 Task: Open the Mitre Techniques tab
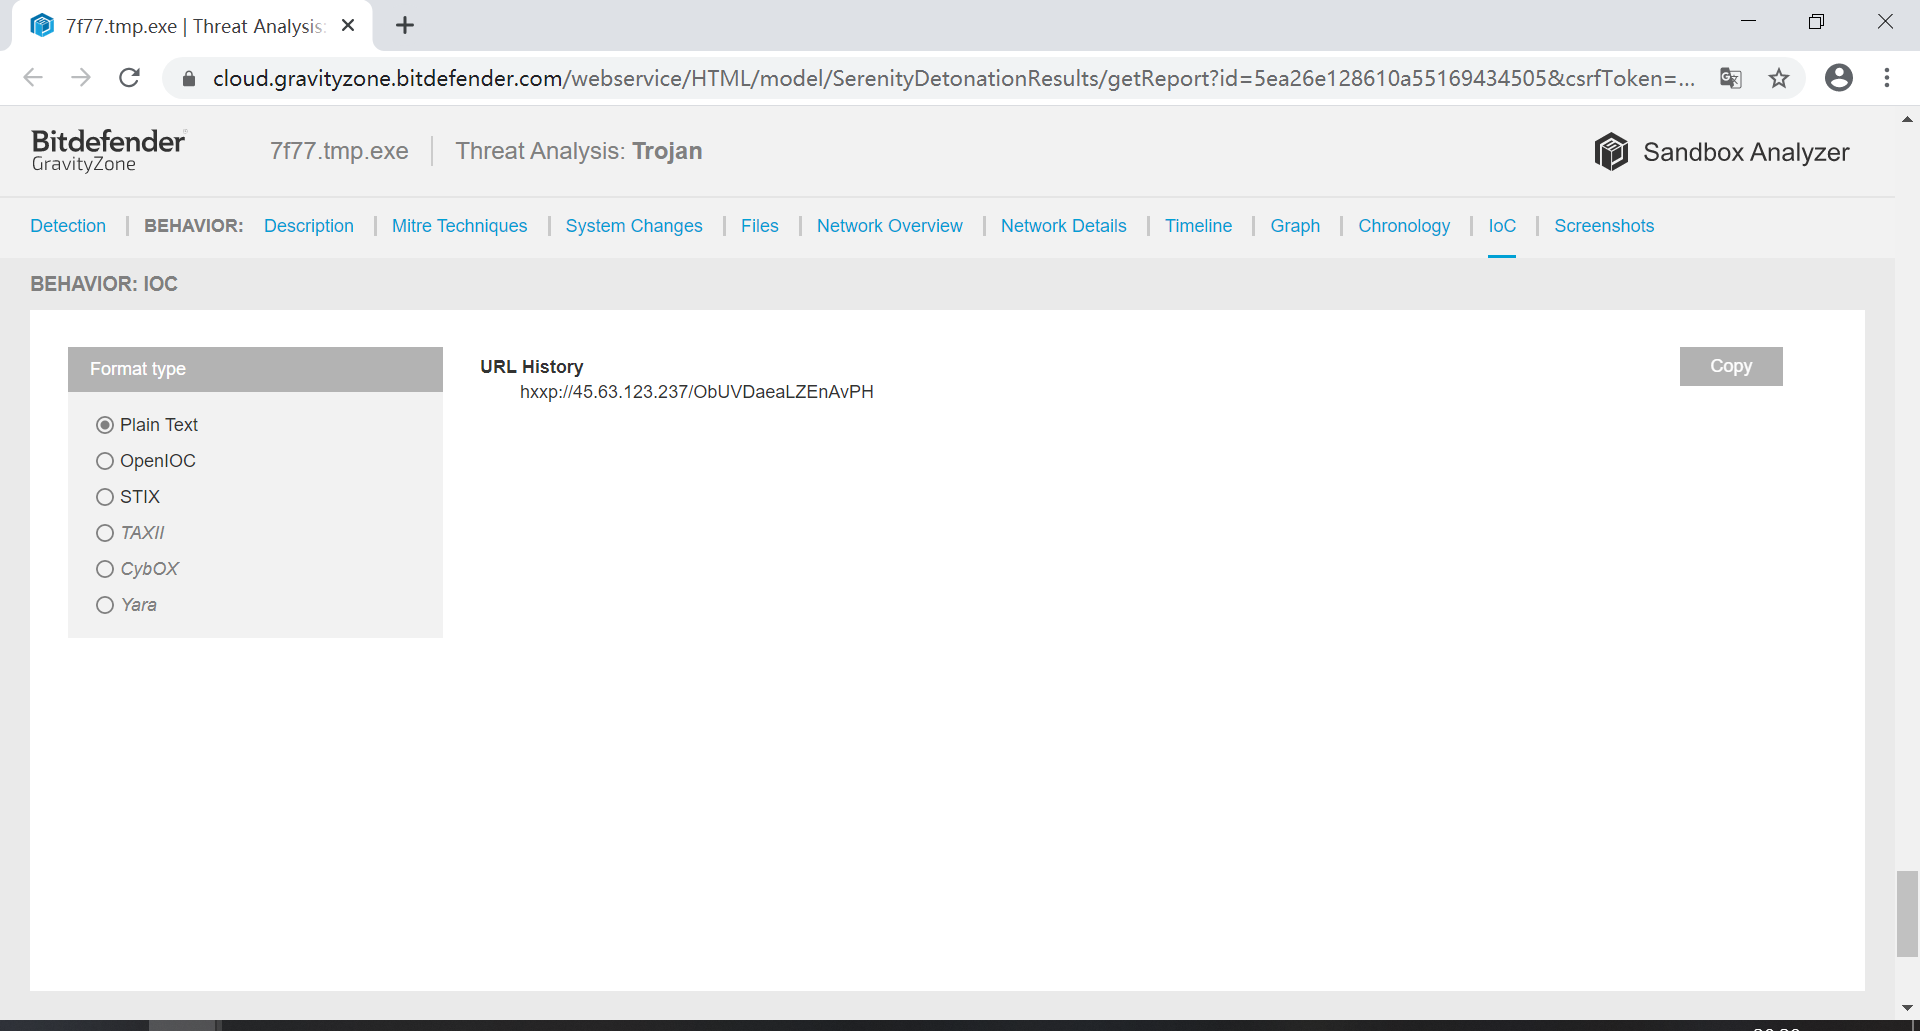point(459,226)
